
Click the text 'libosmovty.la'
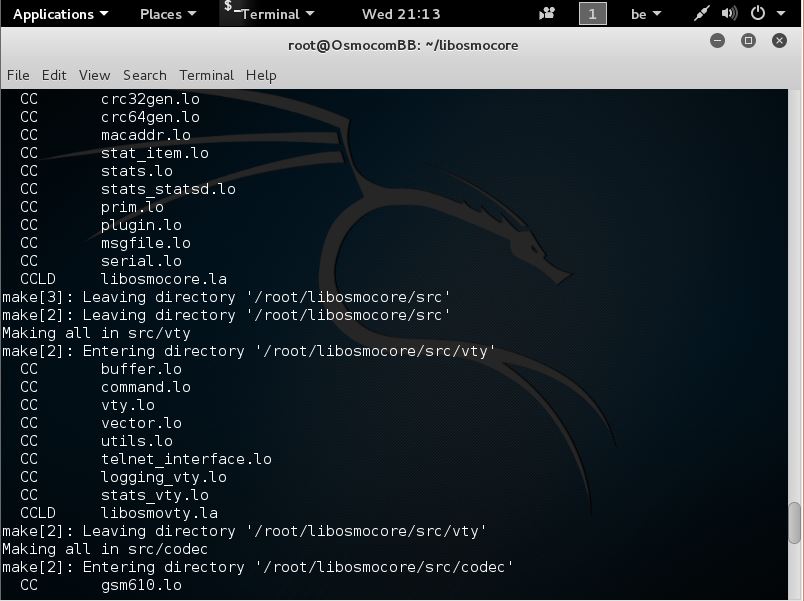click(x=159, y=513)
